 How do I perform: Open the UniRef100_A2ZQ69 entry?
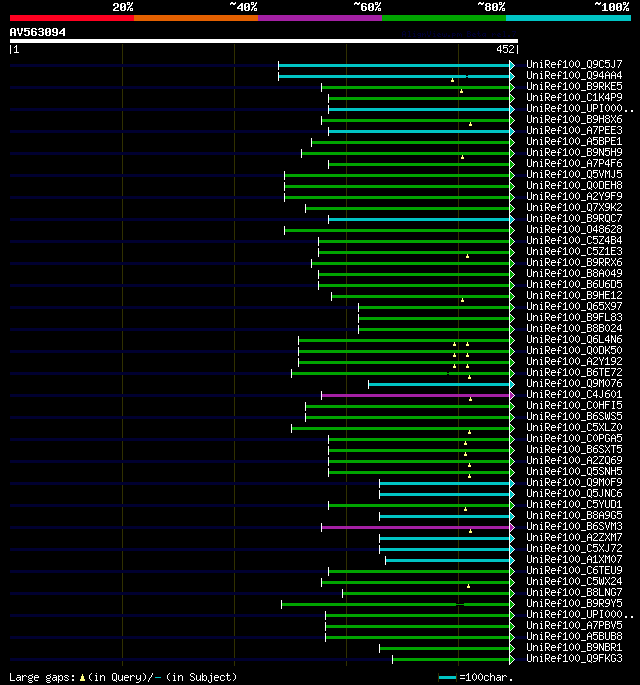574,460
